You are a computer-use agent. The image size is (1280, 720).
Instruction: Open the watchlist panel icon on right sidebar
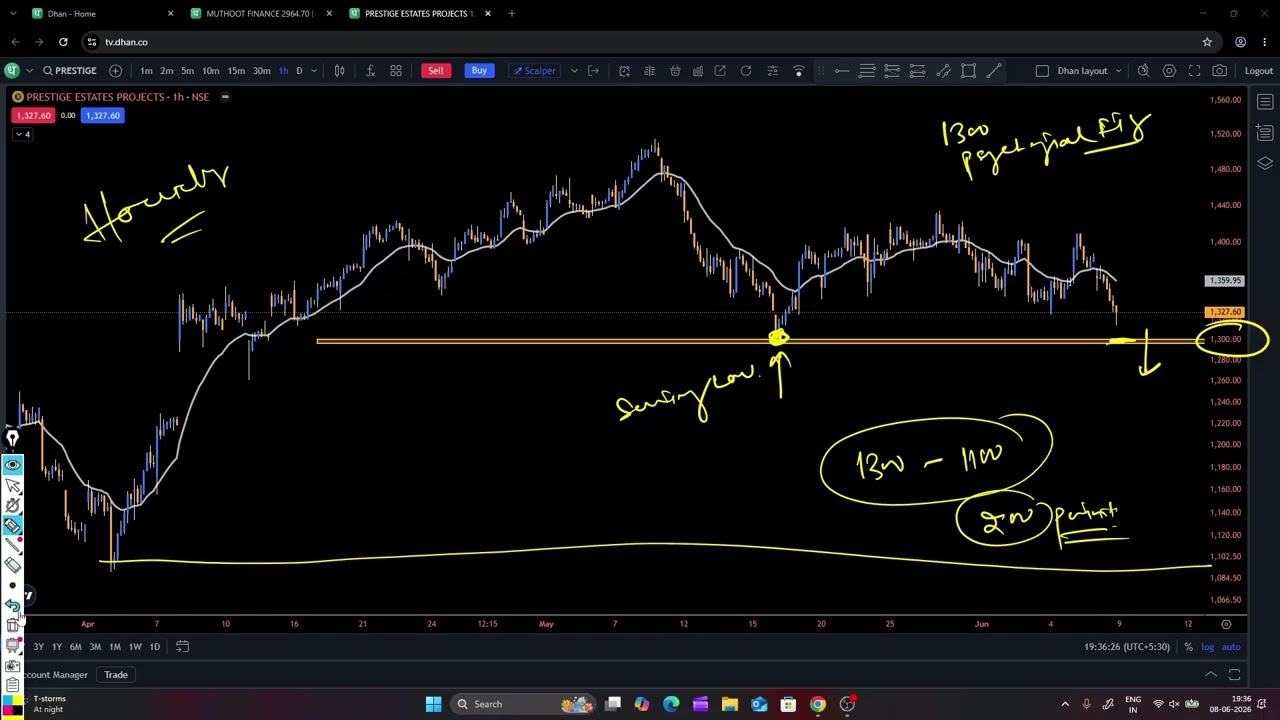(1265, 102)
